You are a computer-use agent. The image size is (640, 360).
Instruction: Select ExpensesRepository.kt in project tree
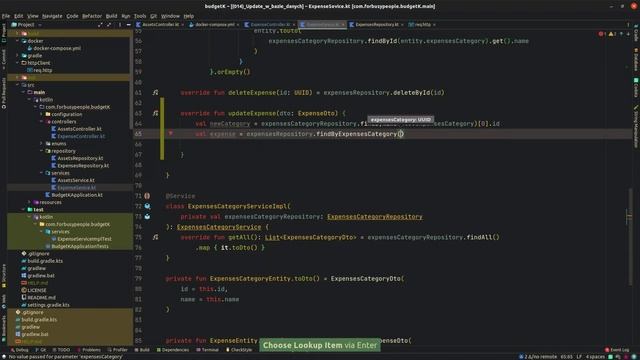(x=83, y=166)
